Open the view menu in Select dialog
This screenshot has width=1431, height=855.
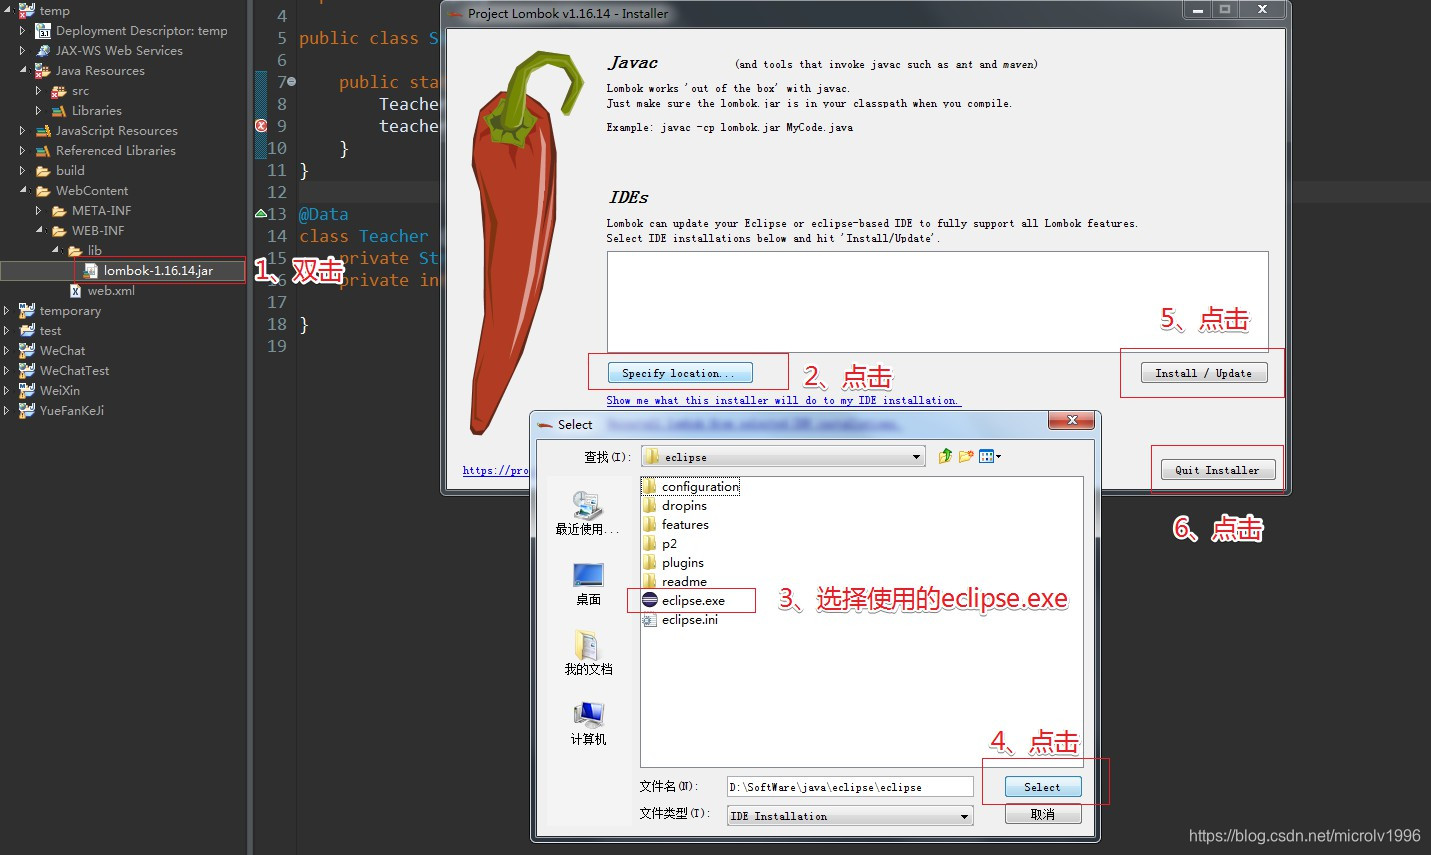tap(990, 457)
